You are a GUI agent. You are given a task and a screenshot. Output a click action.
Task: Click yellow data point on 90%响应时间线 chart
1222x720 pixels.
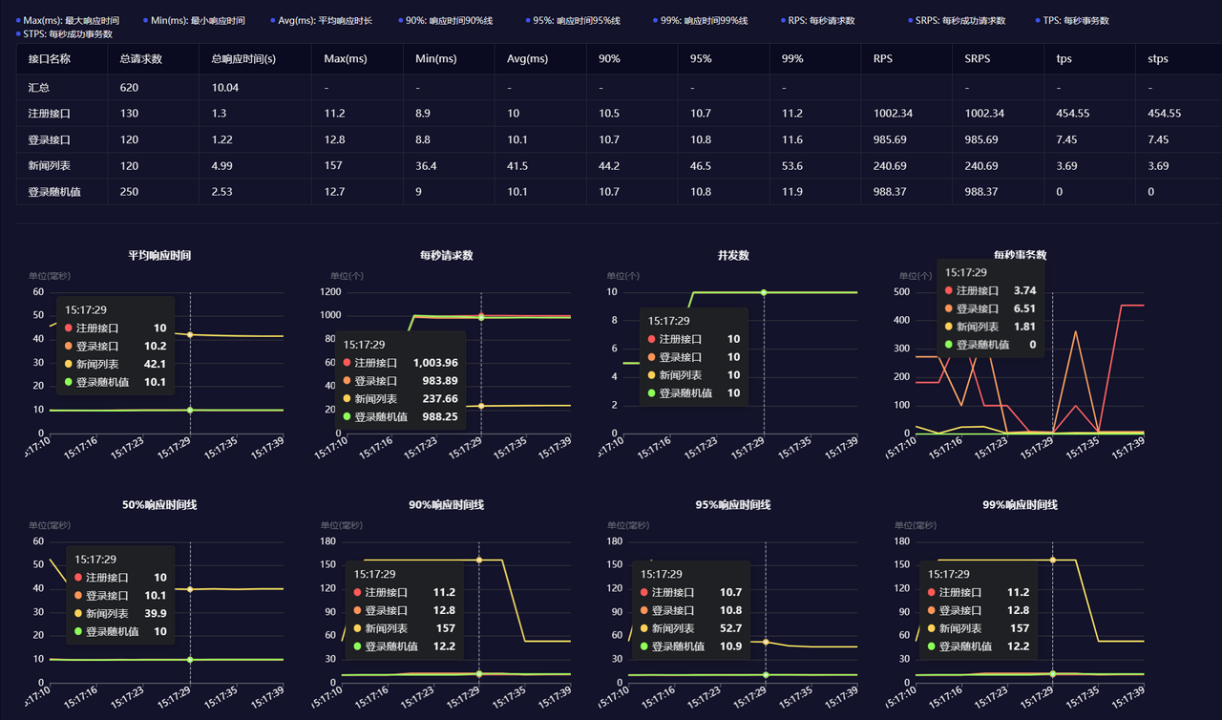(x=479, y=560)
